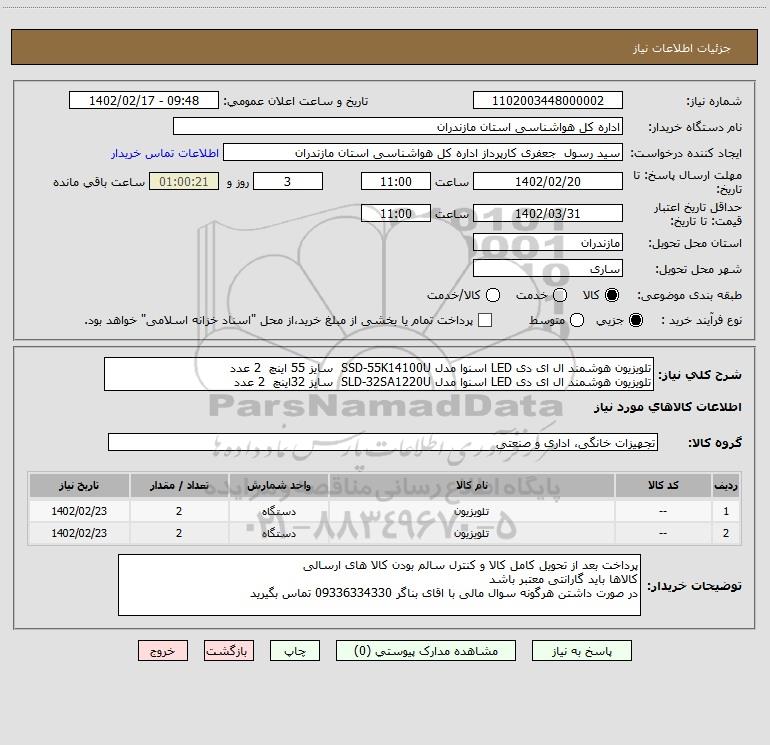This screenshot has height=745, width=770.
Task: Click the ردیف column header
Action: (726, 486)
